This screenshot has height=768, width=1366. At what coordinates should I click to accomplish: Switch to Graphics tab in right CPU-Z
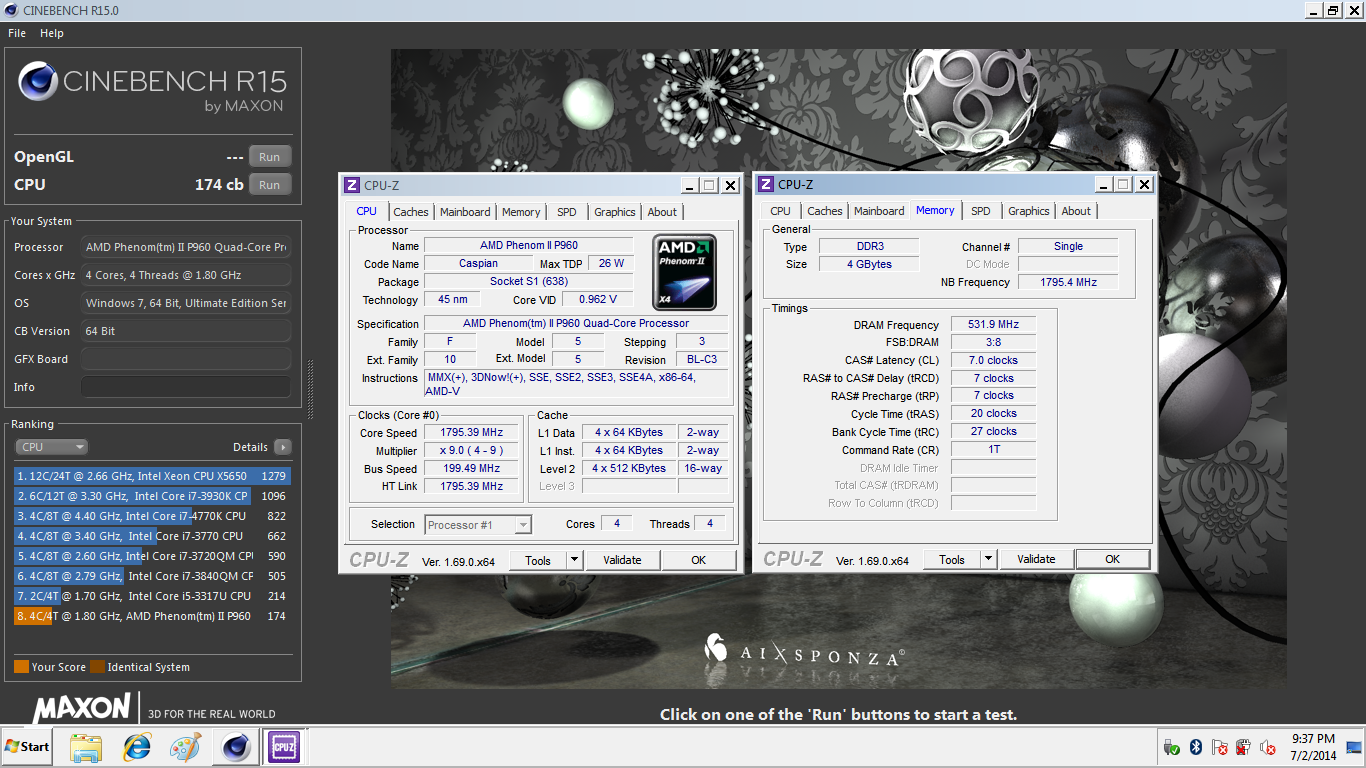tap(1029, 211)
